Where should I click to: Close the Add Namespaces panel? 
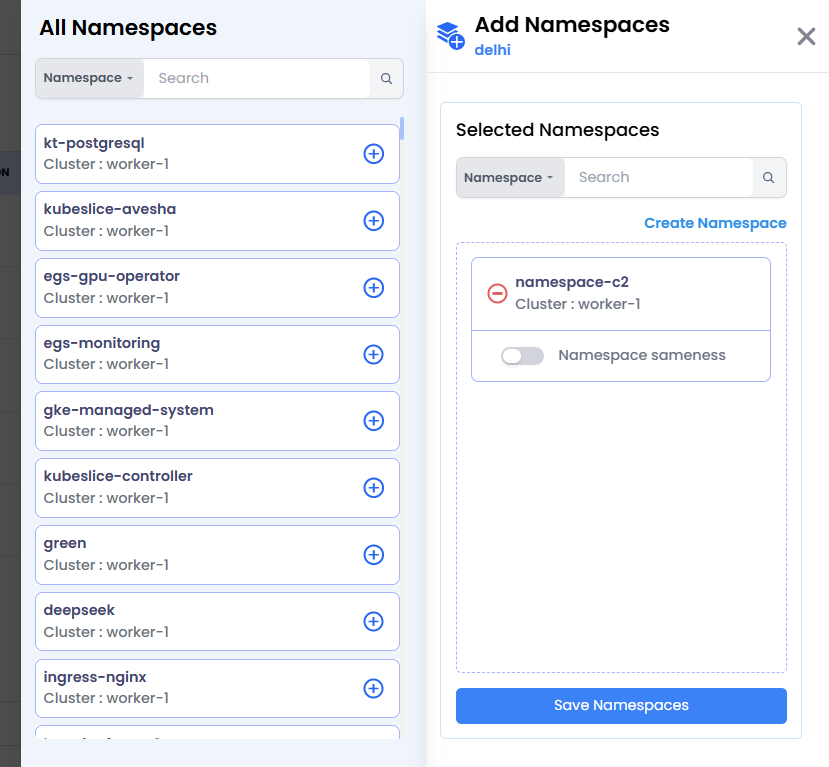click(806, 36)
